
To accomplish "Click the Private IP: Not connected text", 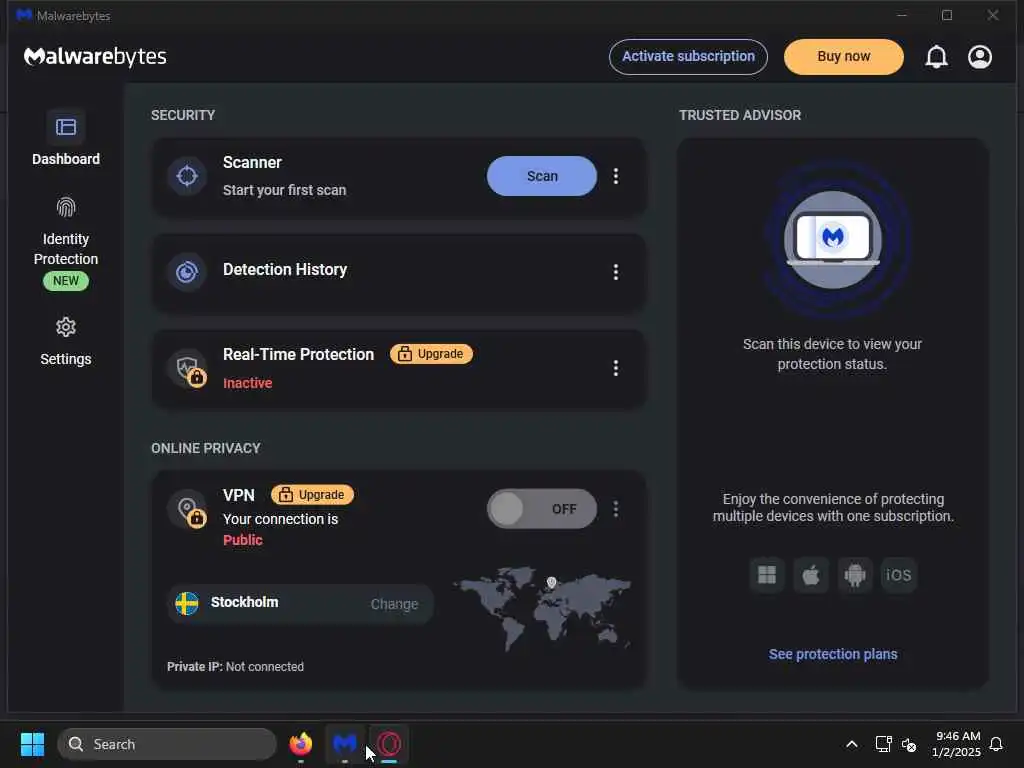I will [x=235, y=667].
